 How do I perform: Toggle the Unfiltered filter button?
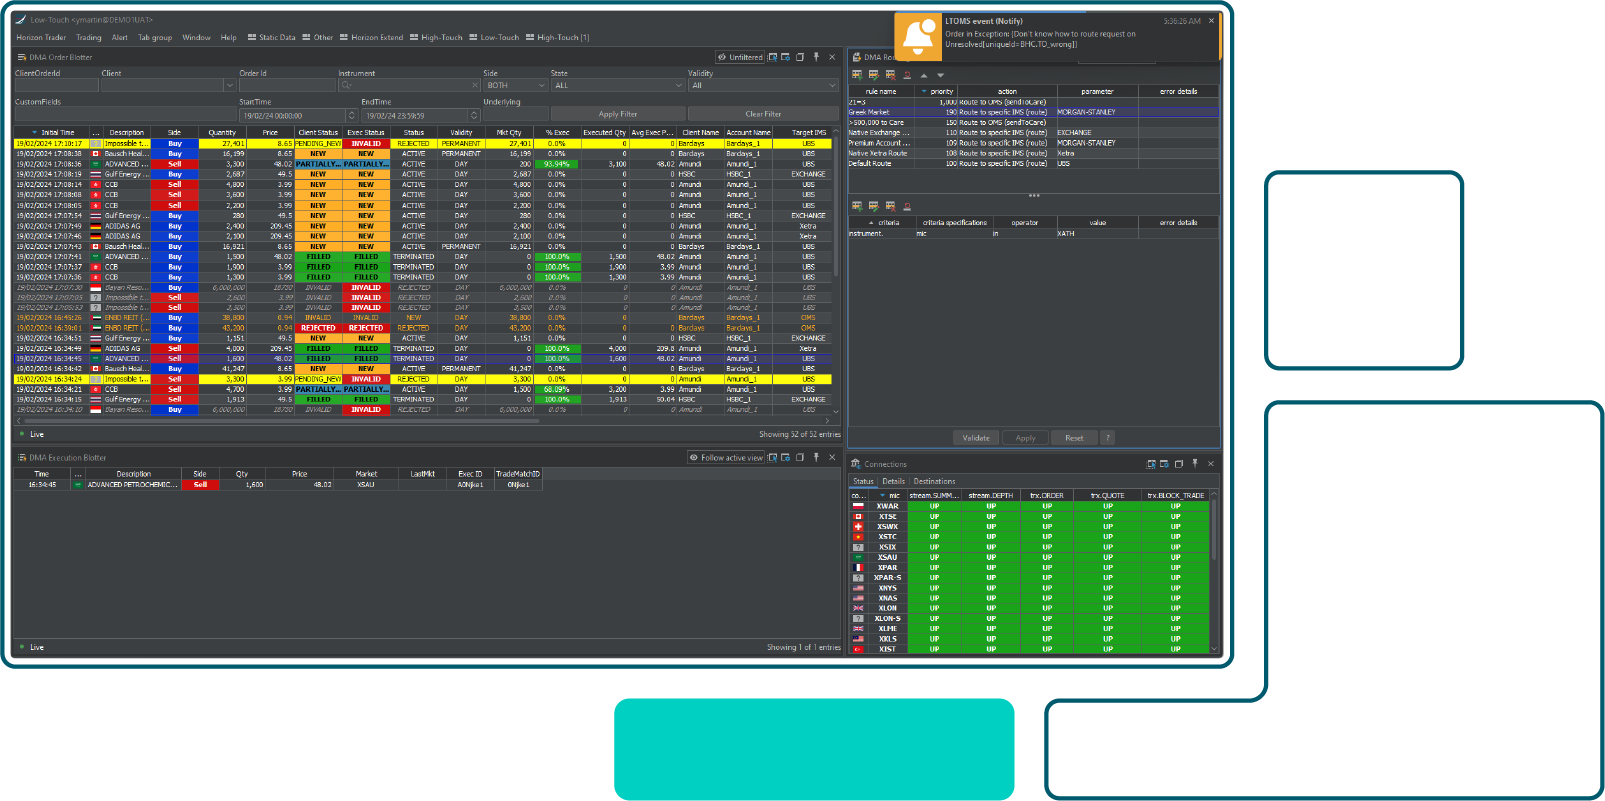(x=740, y=57)
